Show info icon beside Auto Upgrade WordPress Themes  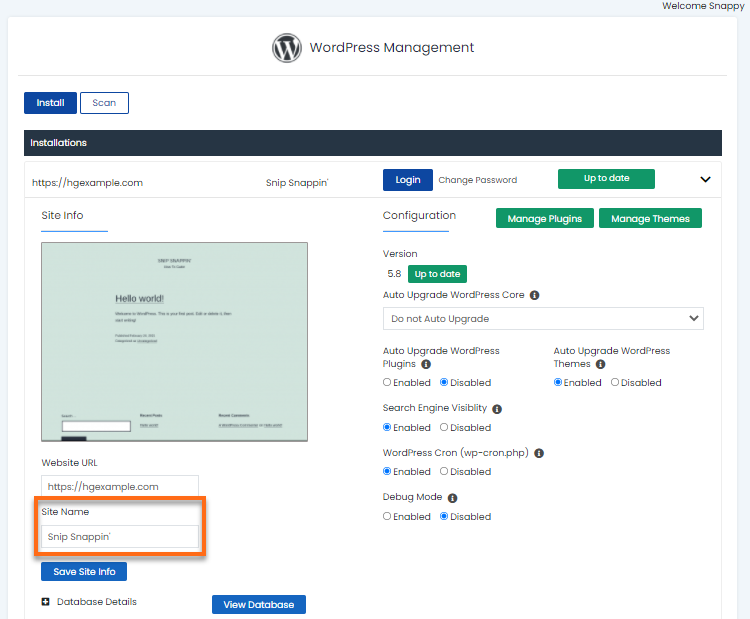(x=600, y=365)
